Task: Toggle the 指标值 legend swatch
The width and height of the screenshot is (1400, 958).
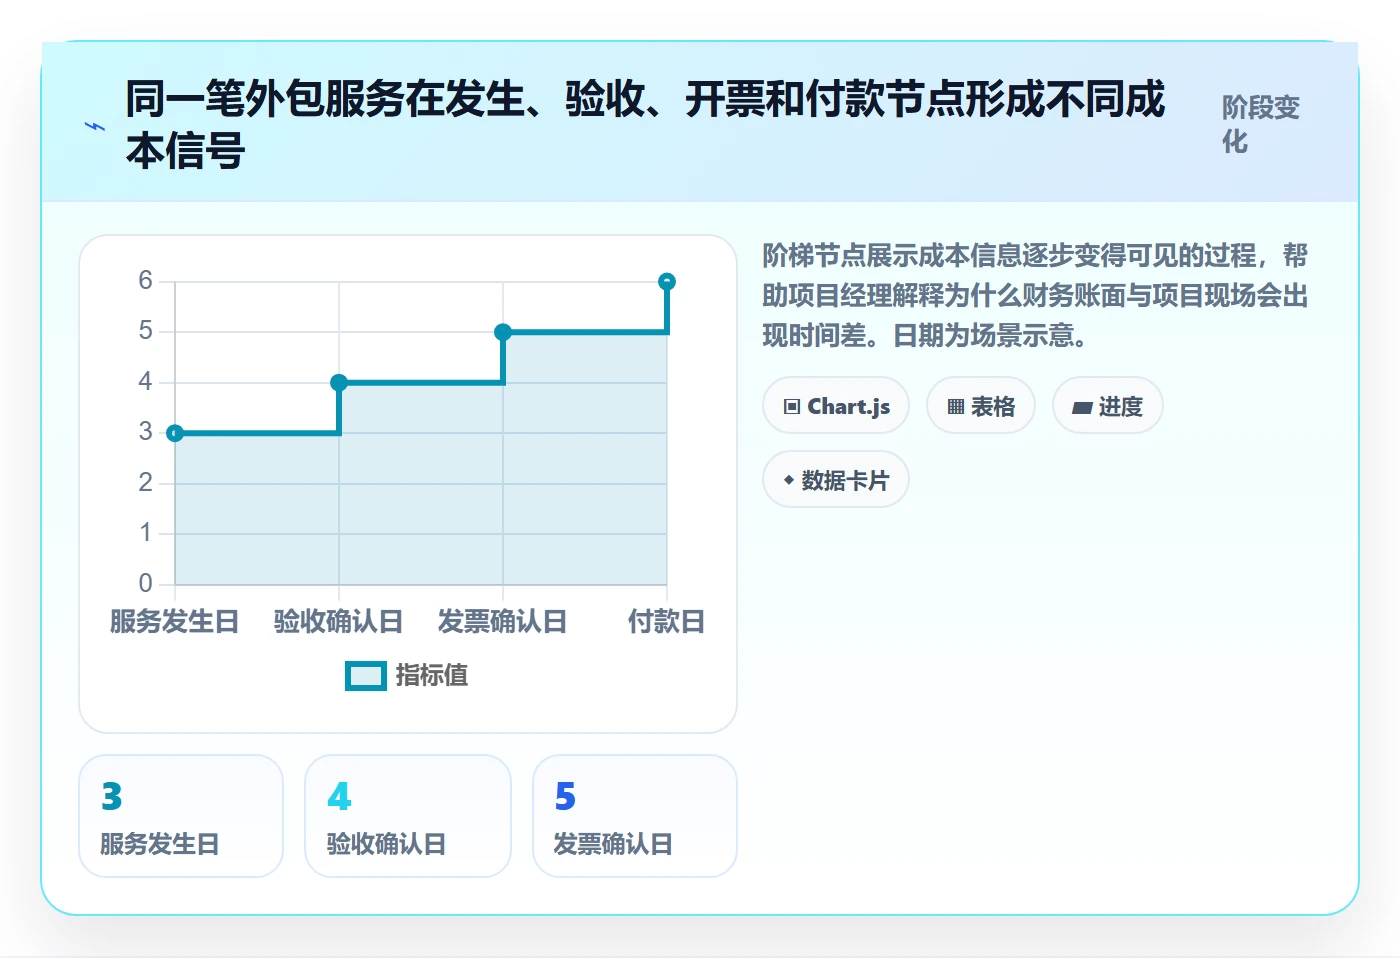Action: [x=365, y=676]
